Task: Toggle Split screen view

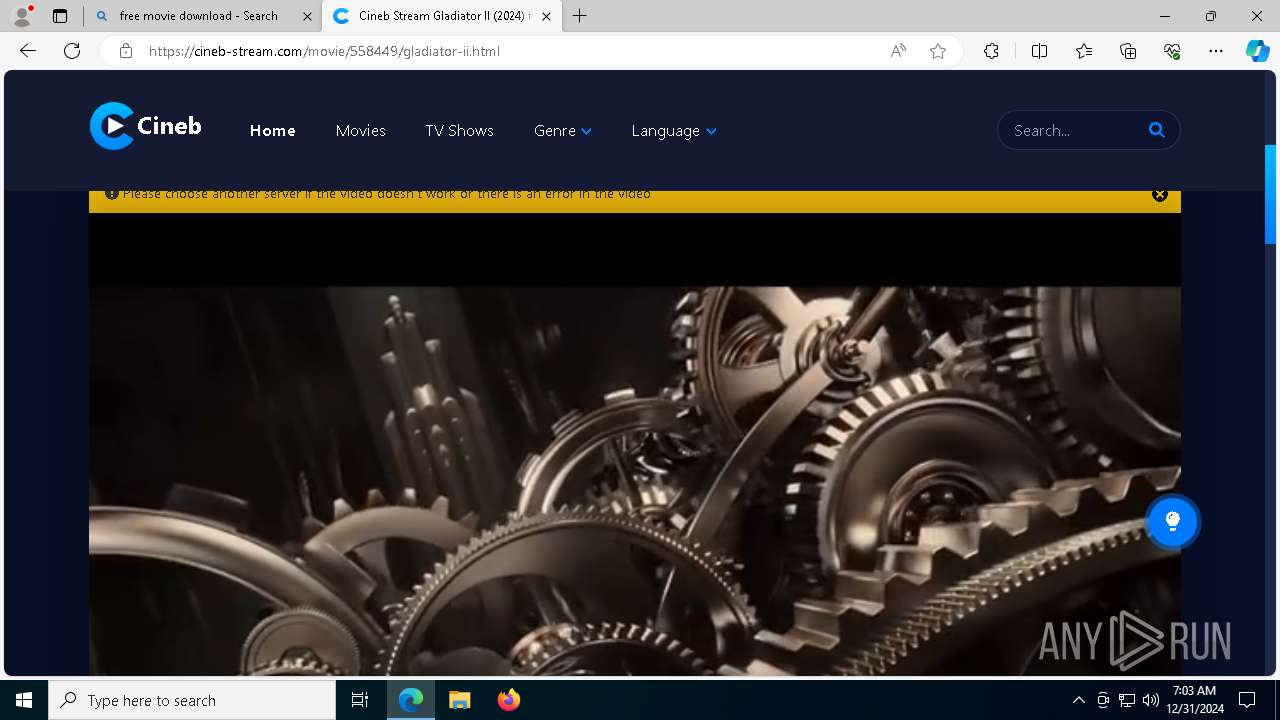Action: [x=1039, y=51]
